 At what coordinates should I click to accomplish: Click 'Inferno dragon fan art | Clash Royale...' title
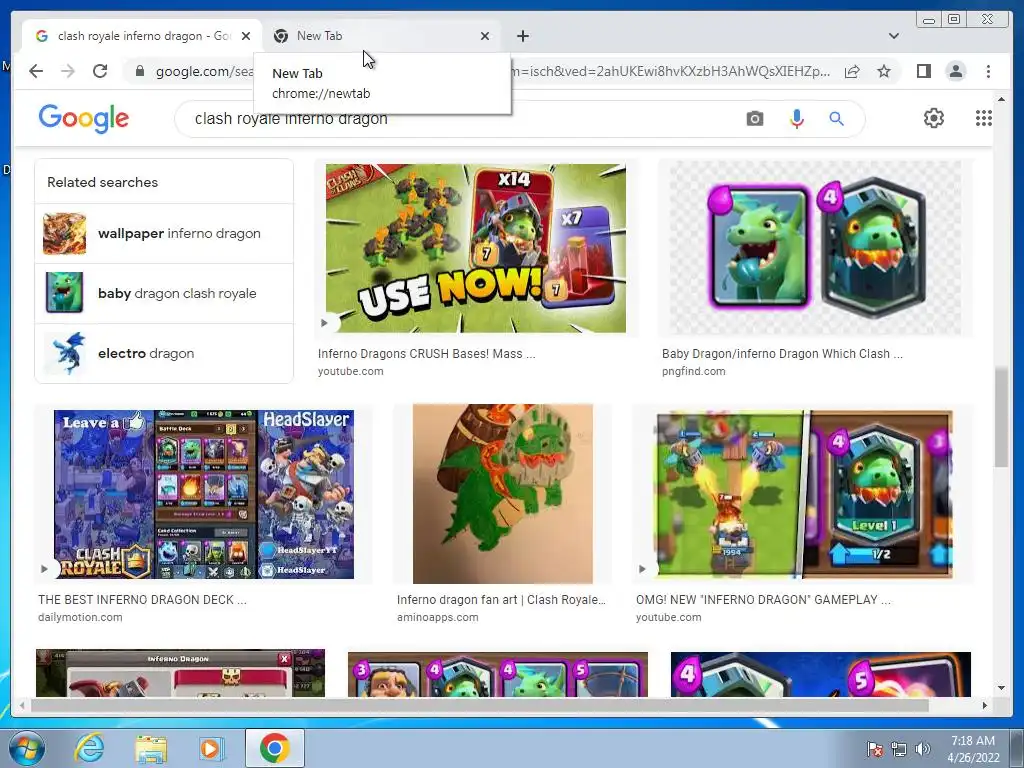[502, 600]
